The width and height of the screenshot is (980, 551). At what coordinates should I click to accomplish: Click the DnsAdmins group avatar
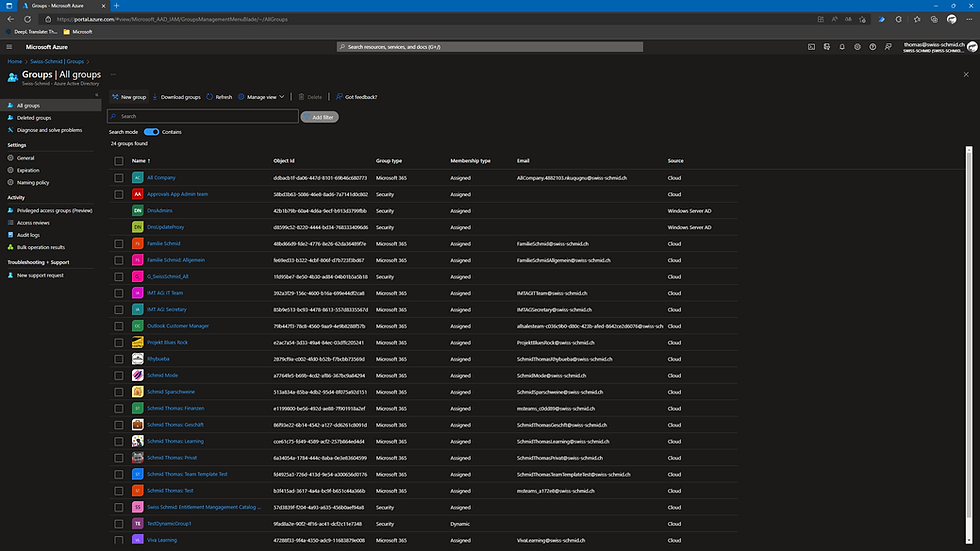138,211
